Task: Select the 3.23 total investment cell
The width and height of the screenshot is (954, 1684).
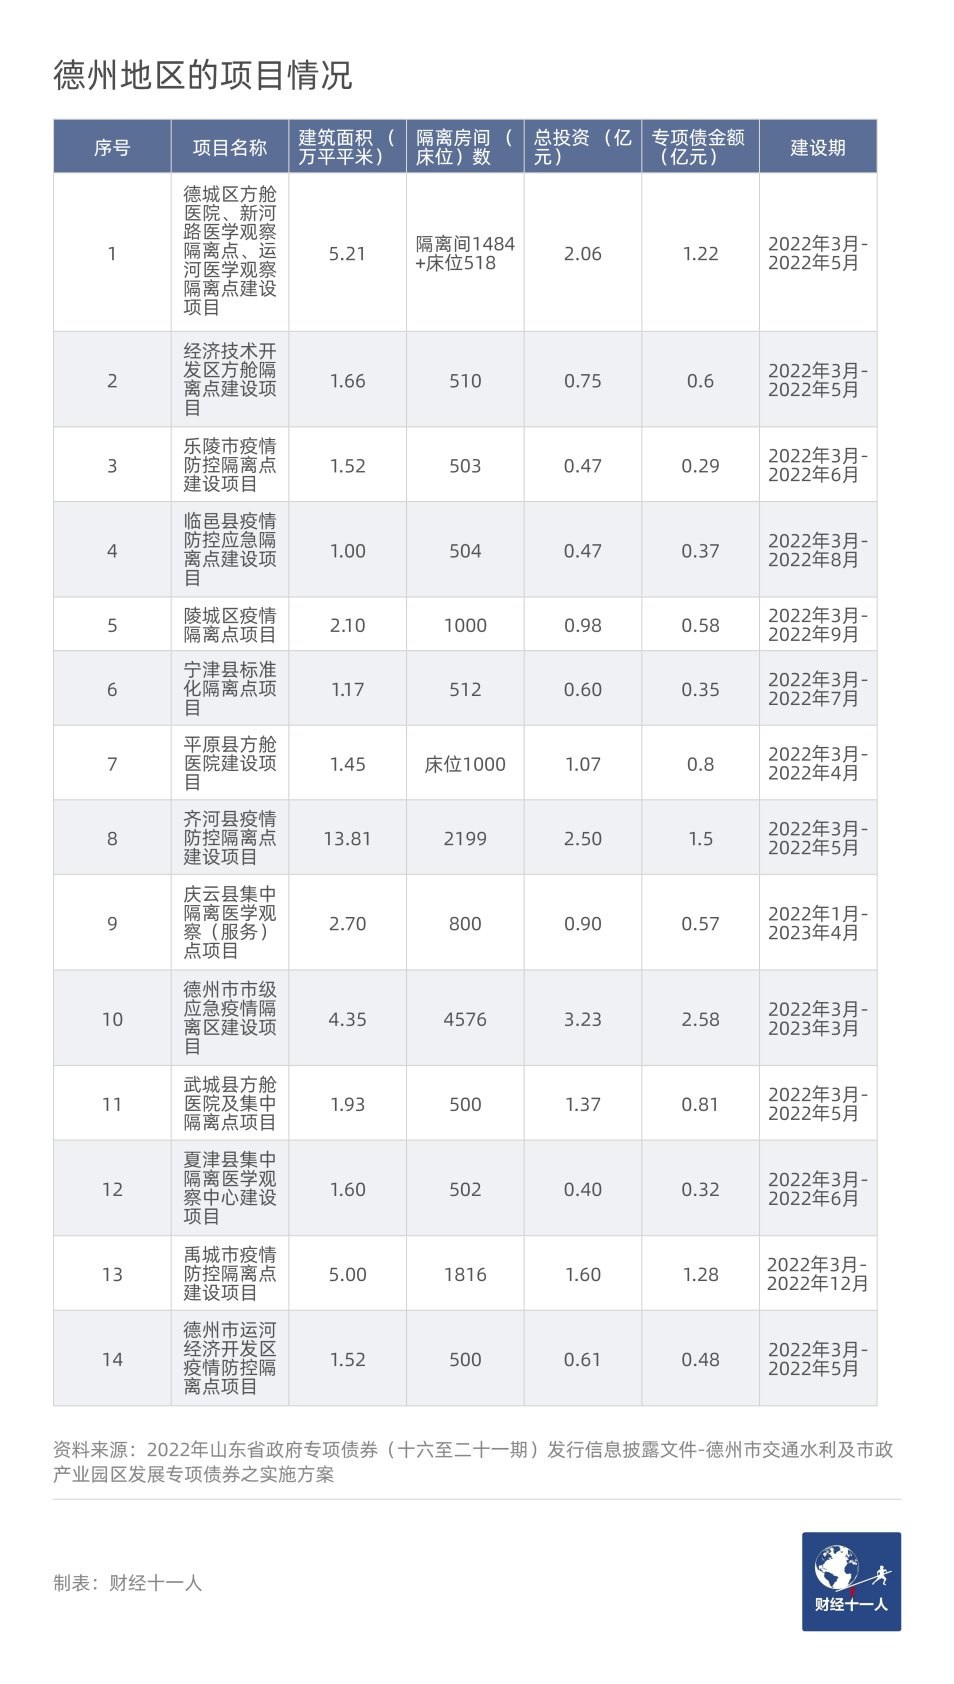Action: [582, 1020]
